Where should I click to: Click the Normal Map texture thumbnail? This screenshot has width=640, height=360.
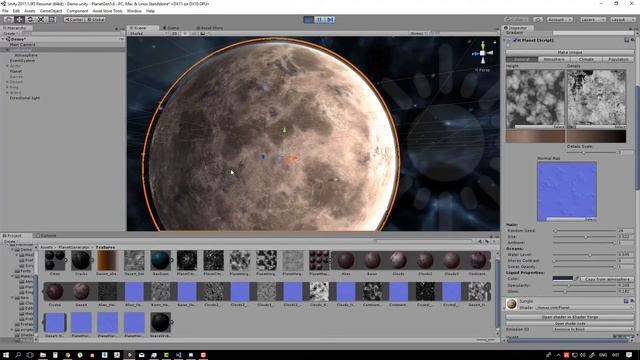click(567, 191)
